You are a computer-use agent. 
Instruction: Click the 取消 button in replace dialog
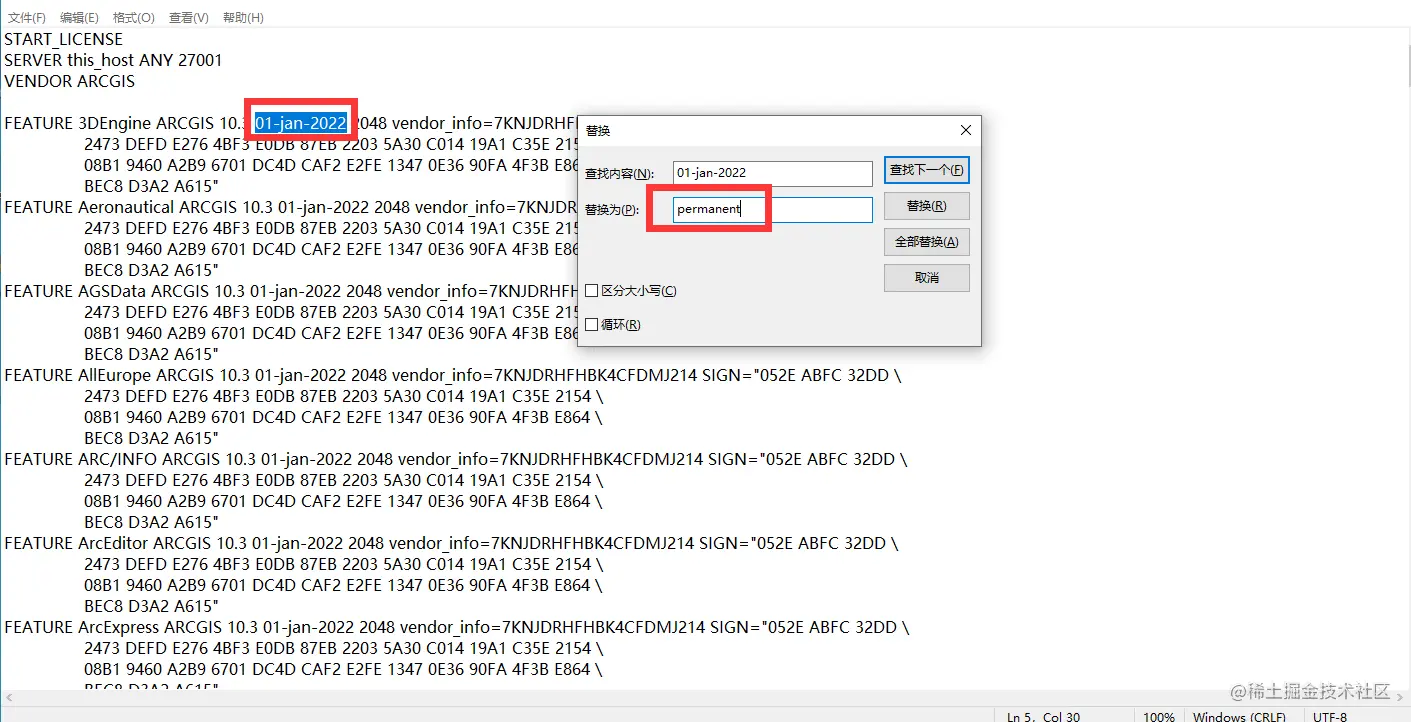click(927, 278)
